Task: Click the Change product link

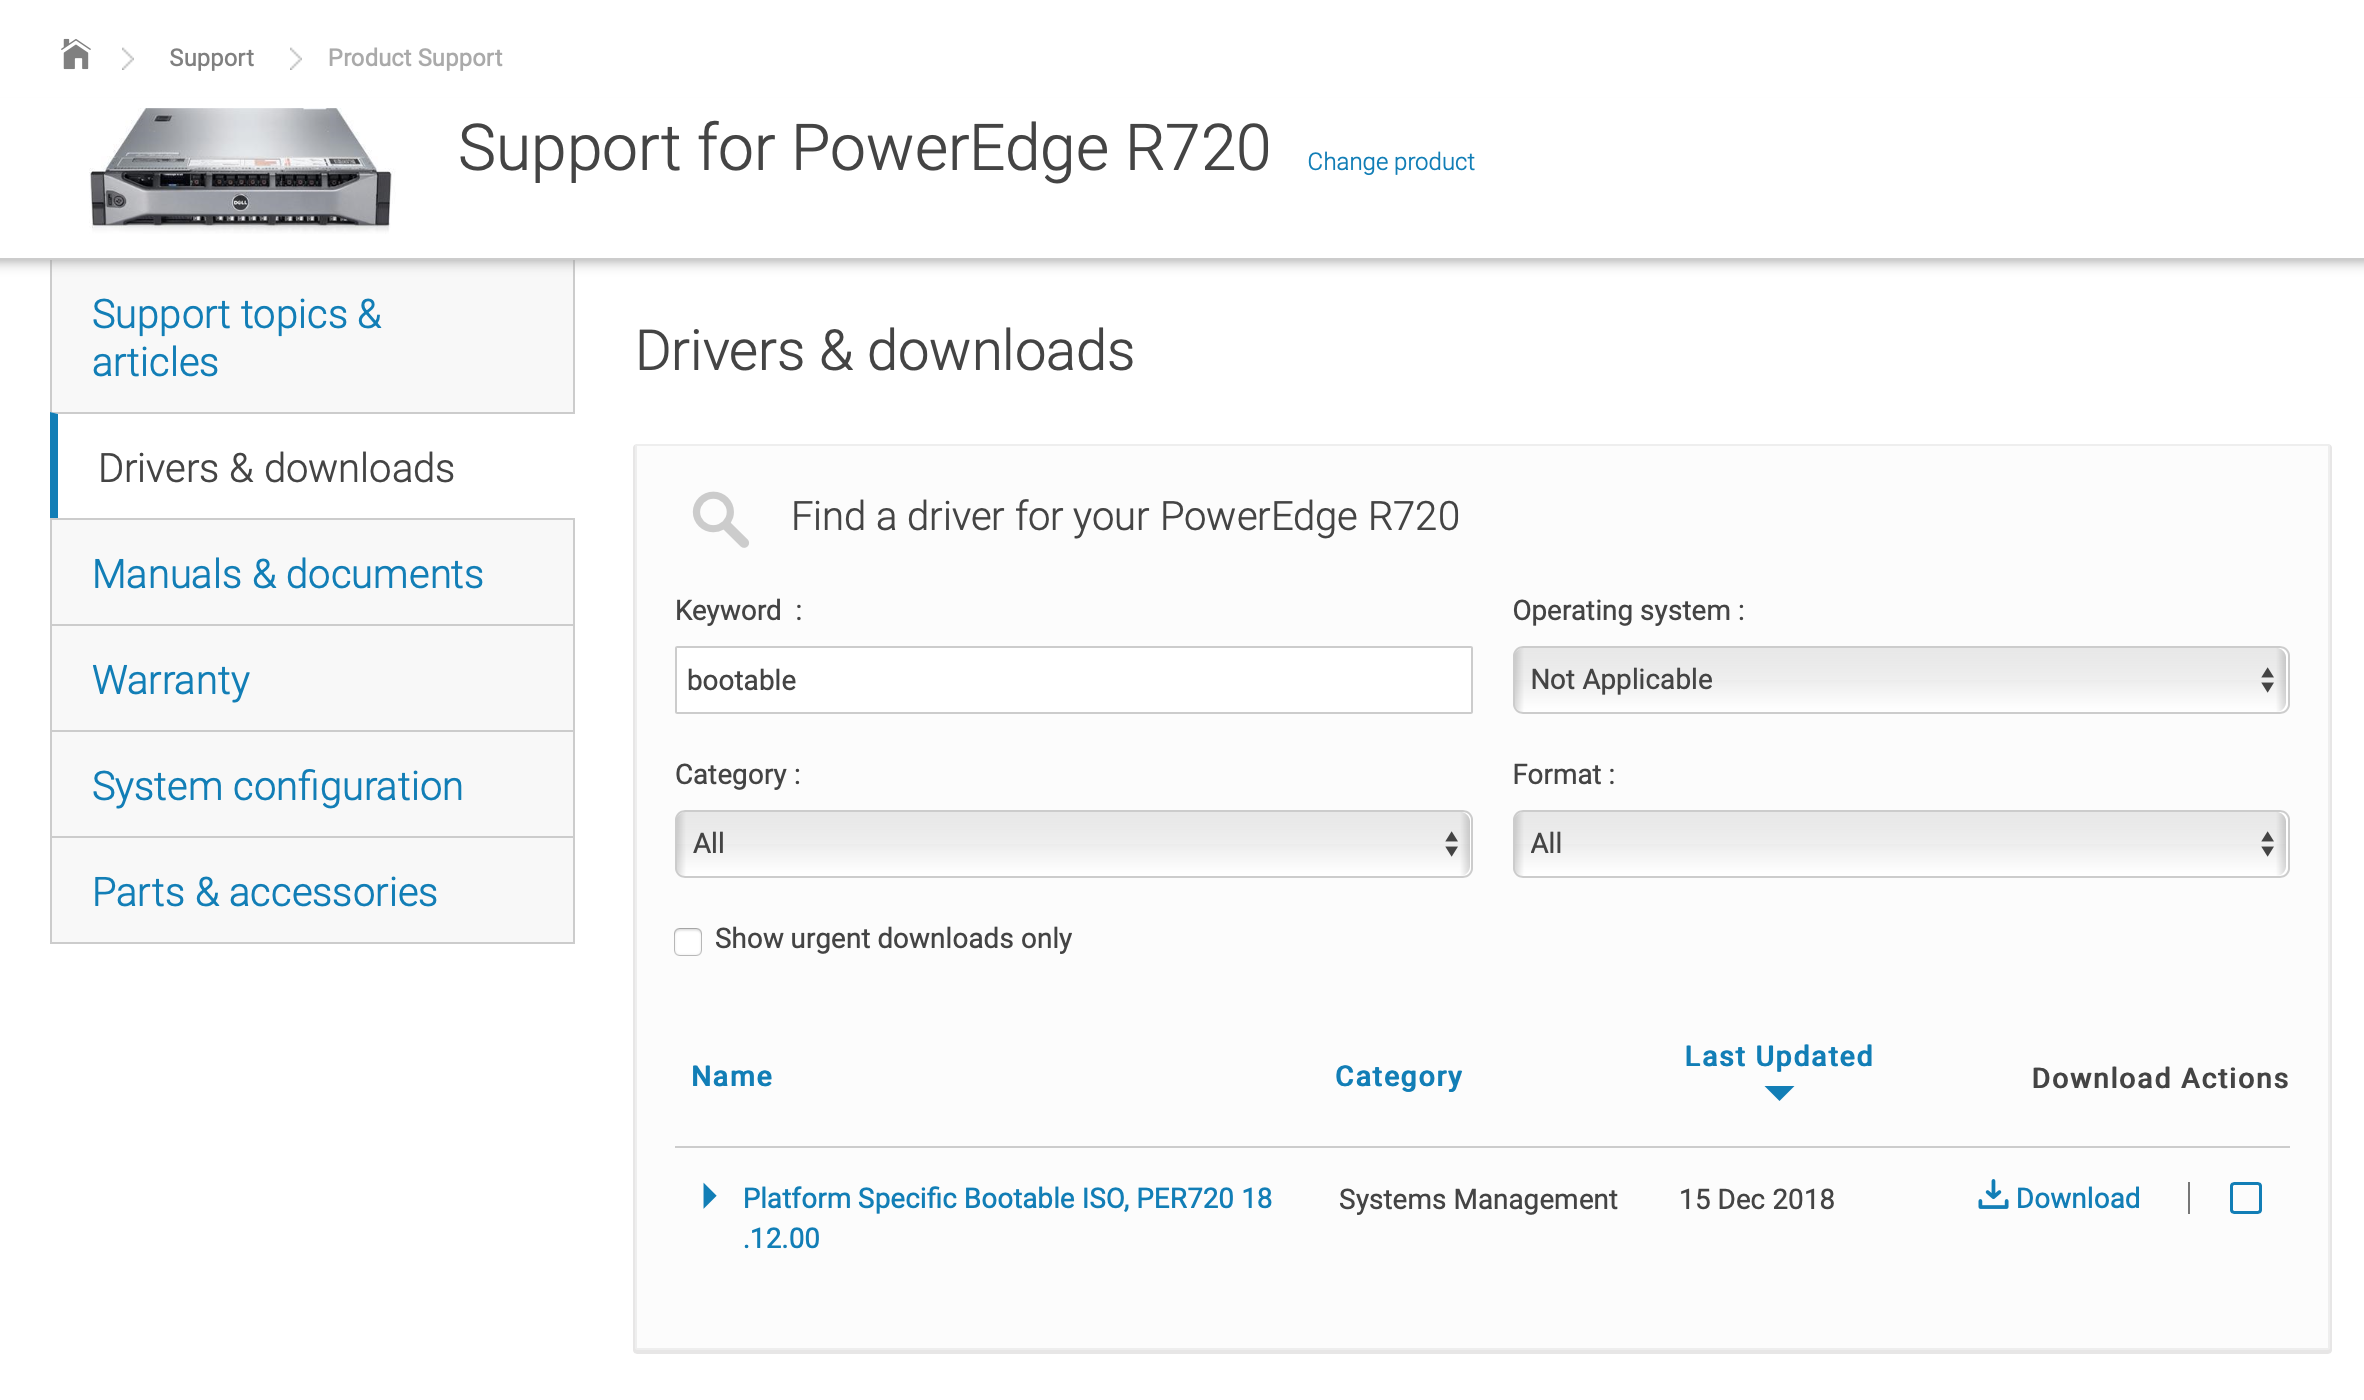Action: coord(1391,162)
